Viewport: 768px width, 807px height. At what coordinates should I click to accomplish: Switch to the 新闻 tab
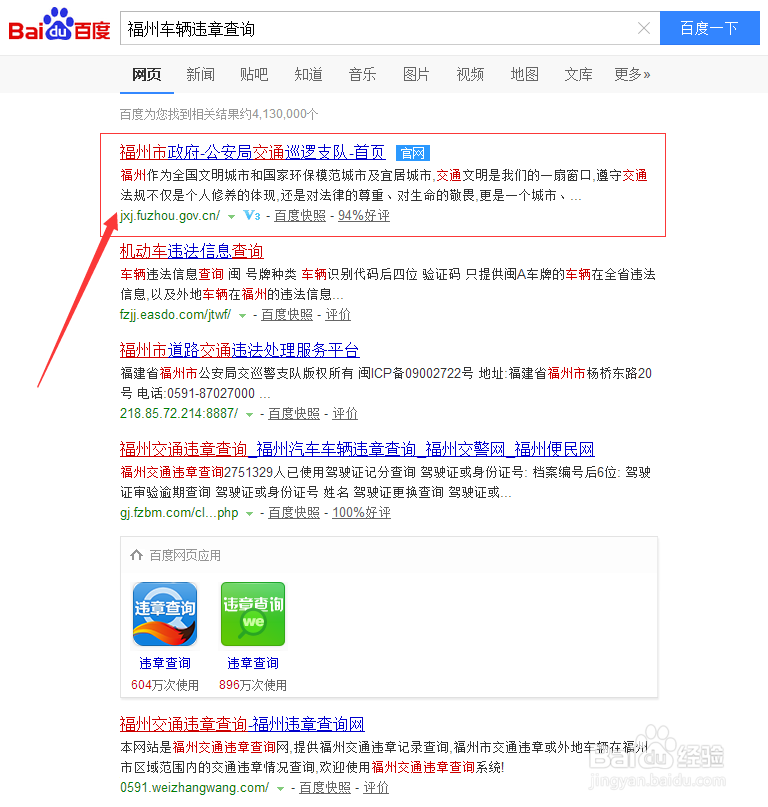pos(201,75)
